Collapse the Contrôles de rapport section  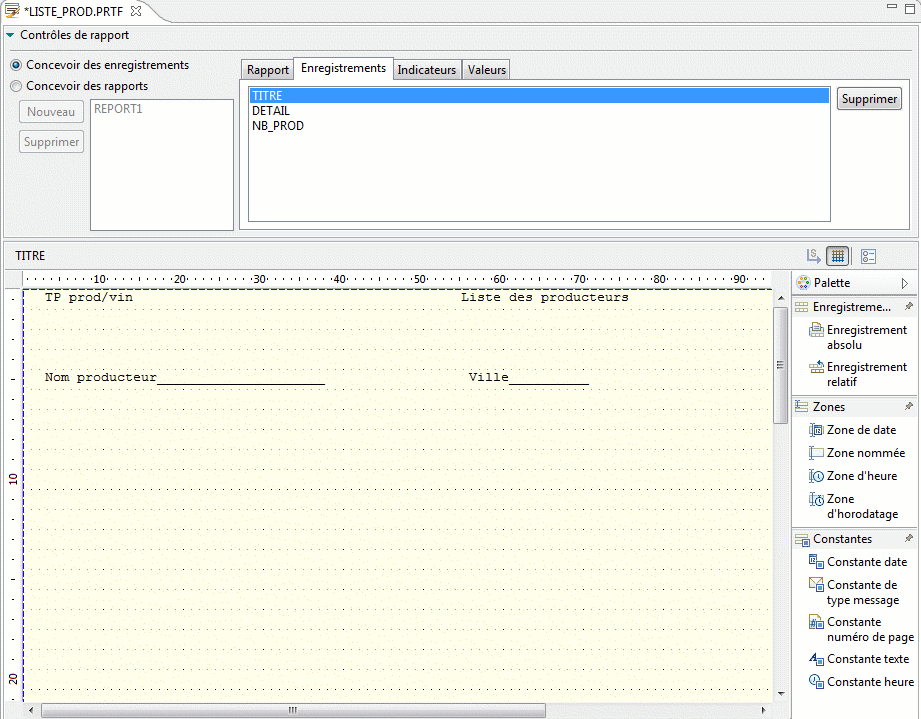(x=11, y=33)
